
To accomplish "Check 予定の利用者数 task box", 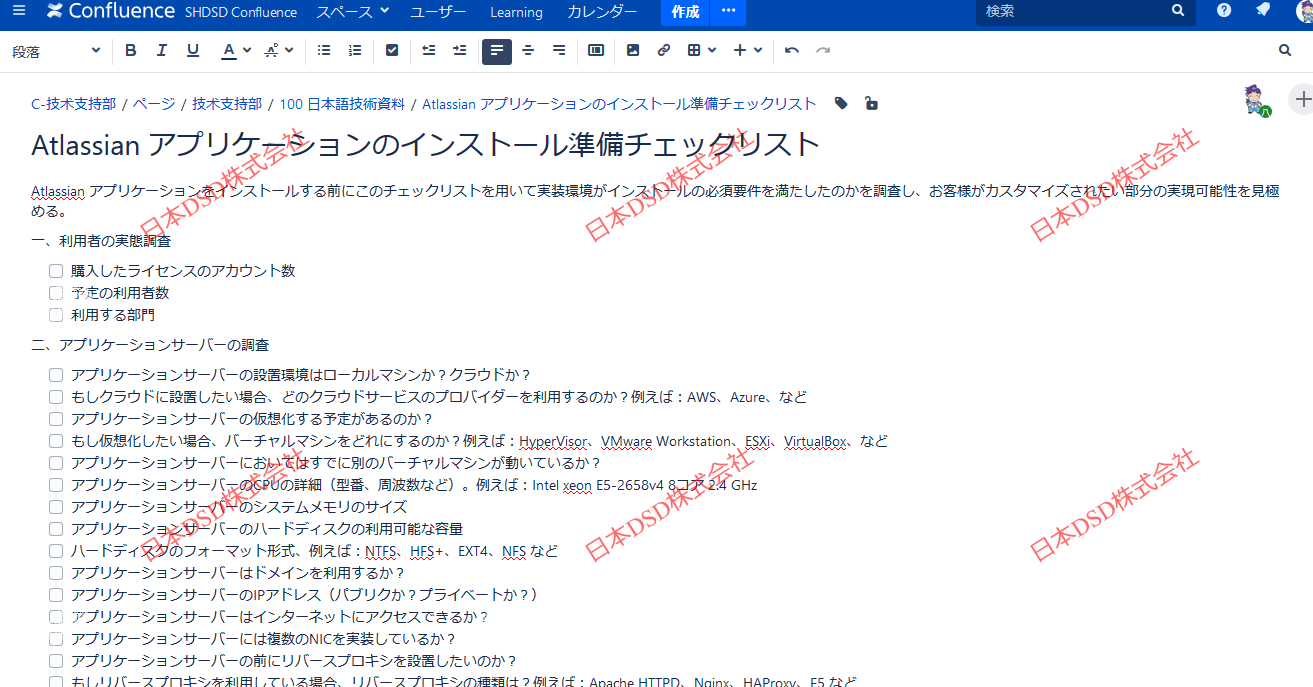I will [x=56, y=293].
